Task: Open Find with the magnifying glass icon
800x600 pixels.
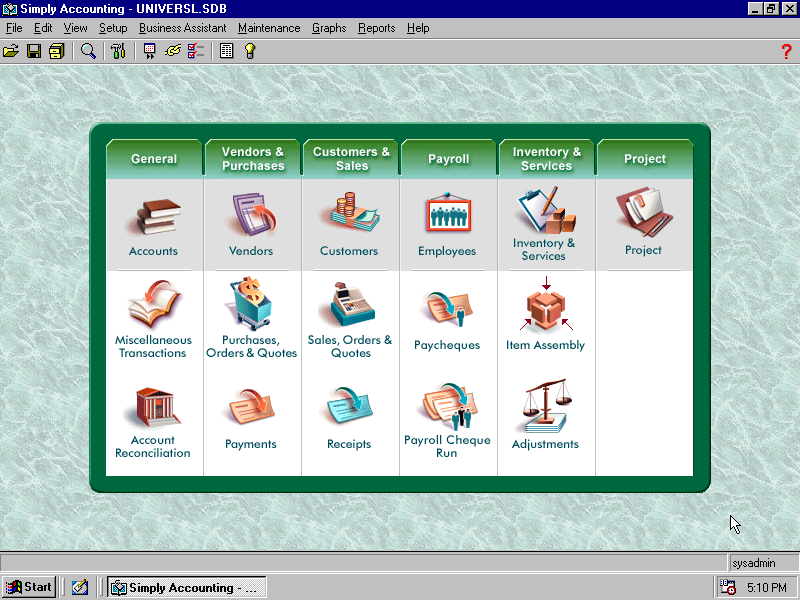Action: (88, 51)
